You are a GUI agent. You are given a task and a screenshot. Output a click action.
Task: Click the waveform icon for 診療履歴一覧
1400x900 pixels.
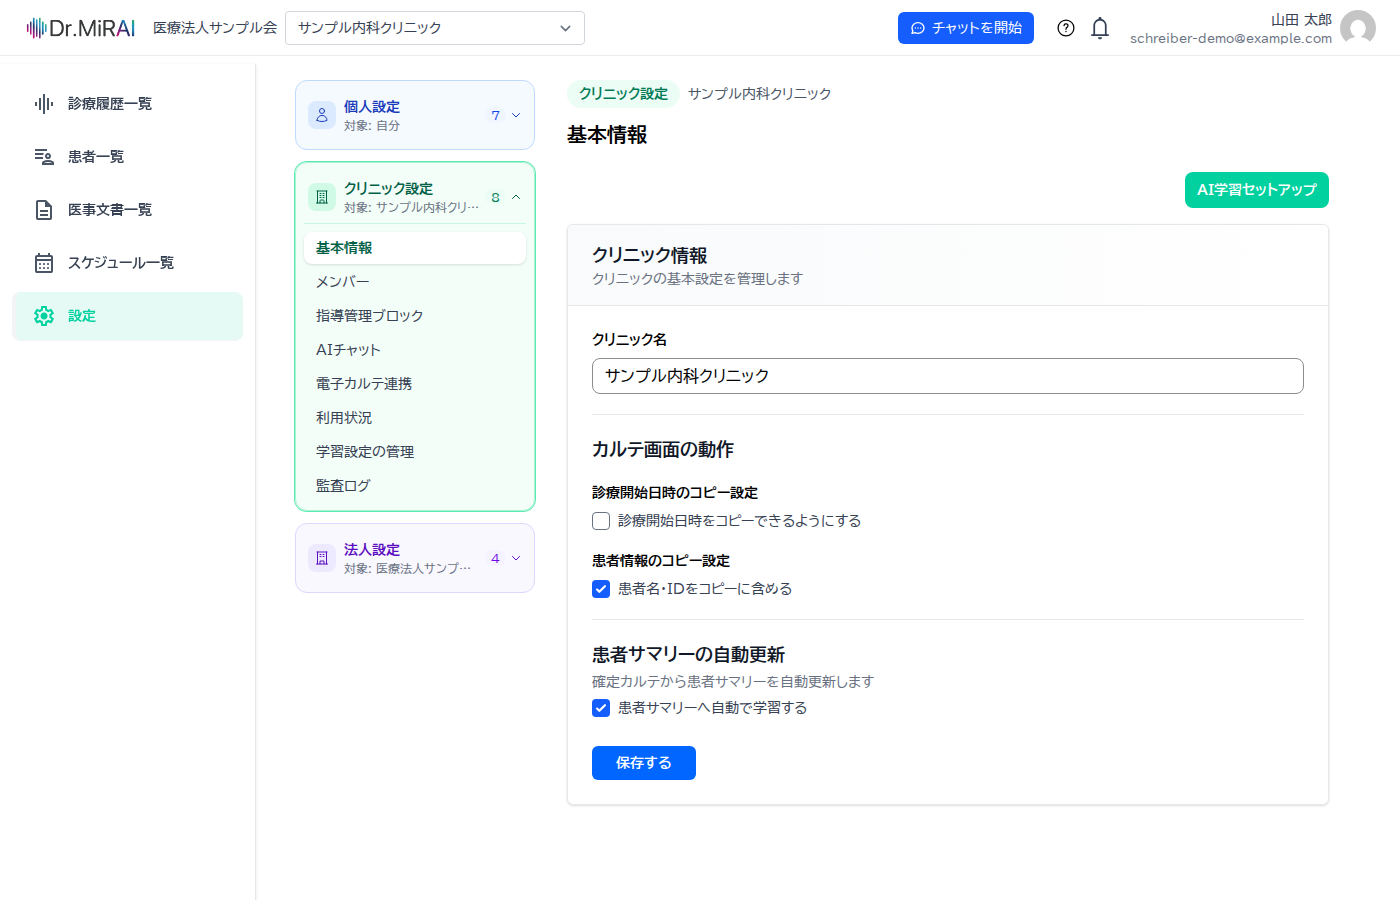click(x=44, y=104)
